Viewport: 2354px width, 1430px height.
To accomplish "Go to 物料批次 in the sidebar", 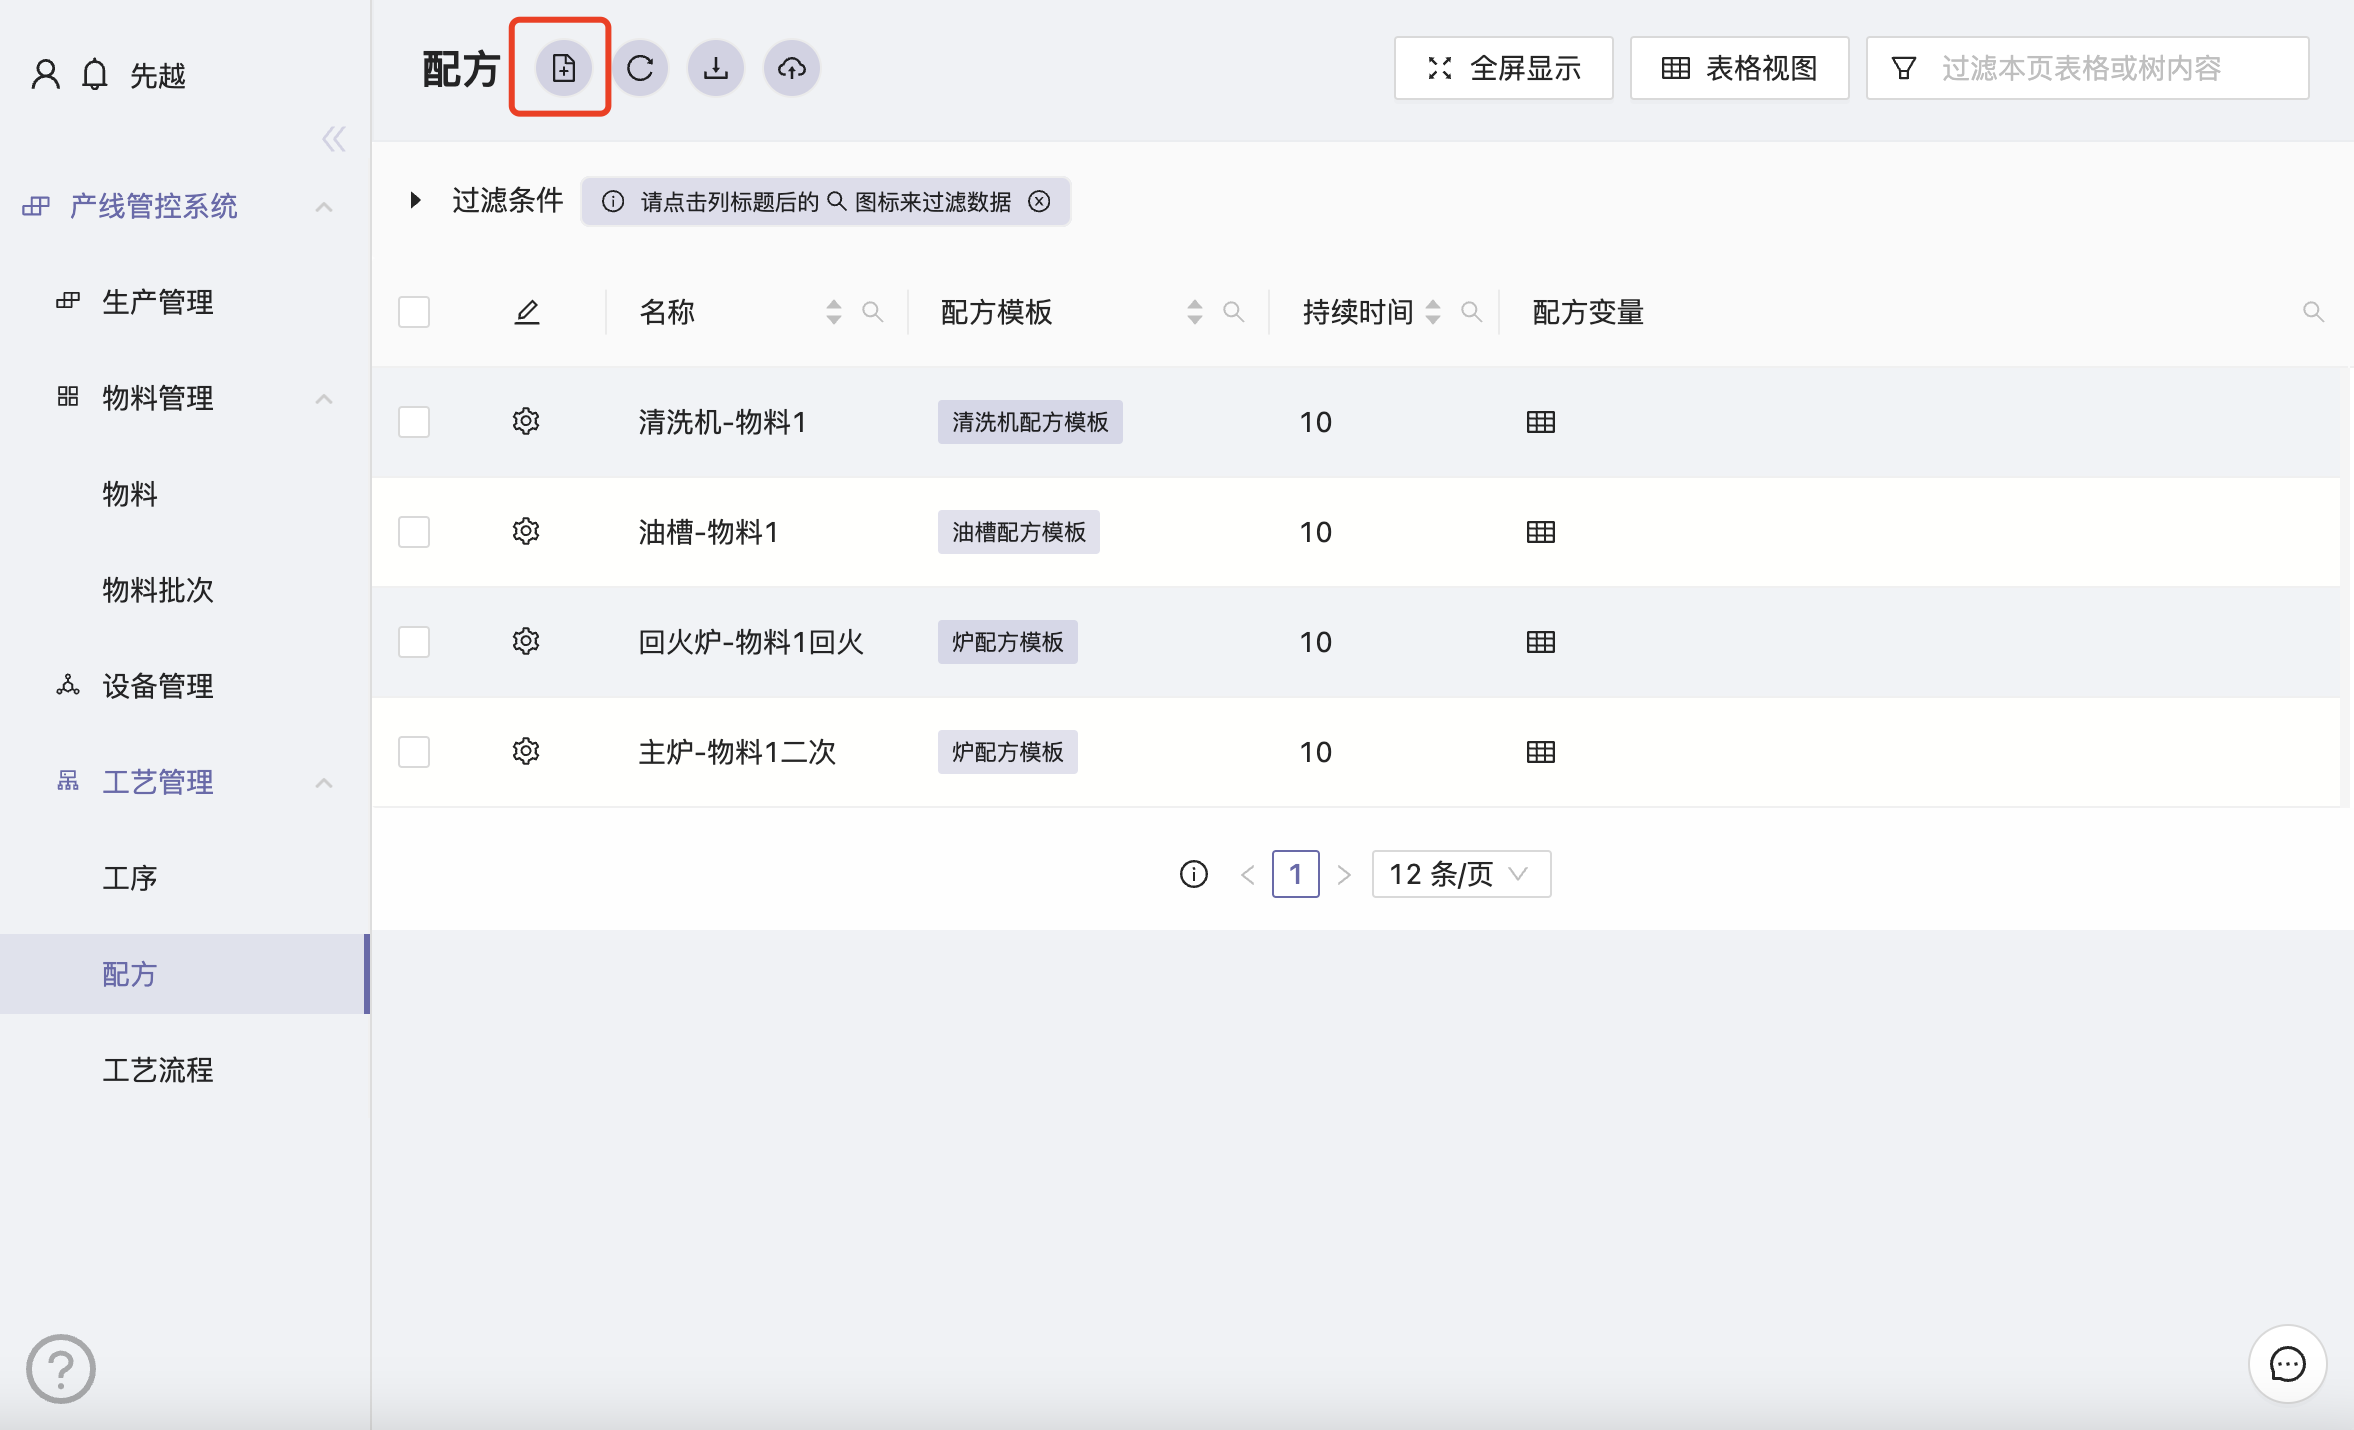I will point(158,590).
